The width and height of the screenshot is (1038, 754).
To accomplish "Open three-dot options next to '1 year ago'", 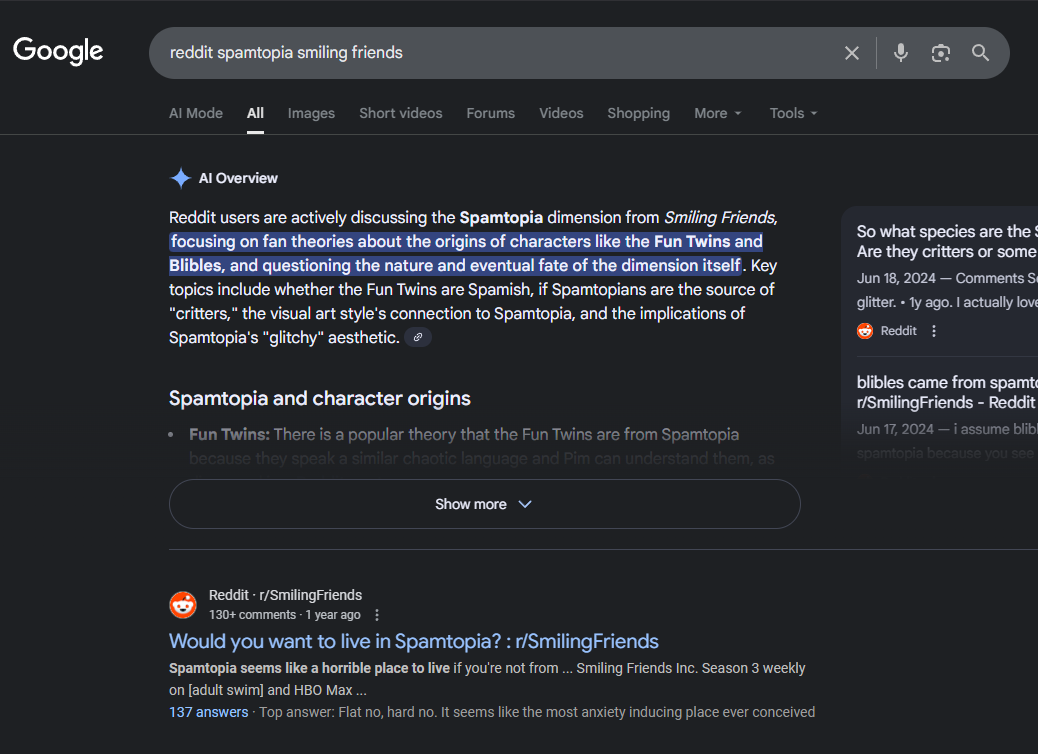I will click(x=377, y=615).
